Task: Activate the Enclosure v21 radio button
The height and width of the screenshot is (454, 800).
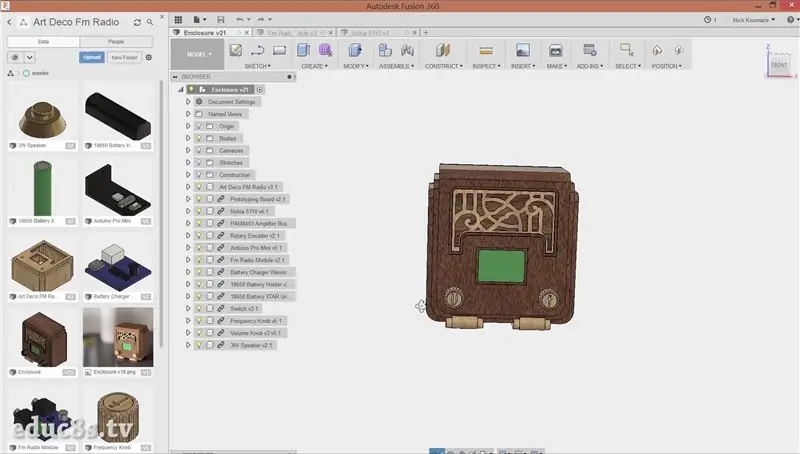Action: [x=260, y=90]
